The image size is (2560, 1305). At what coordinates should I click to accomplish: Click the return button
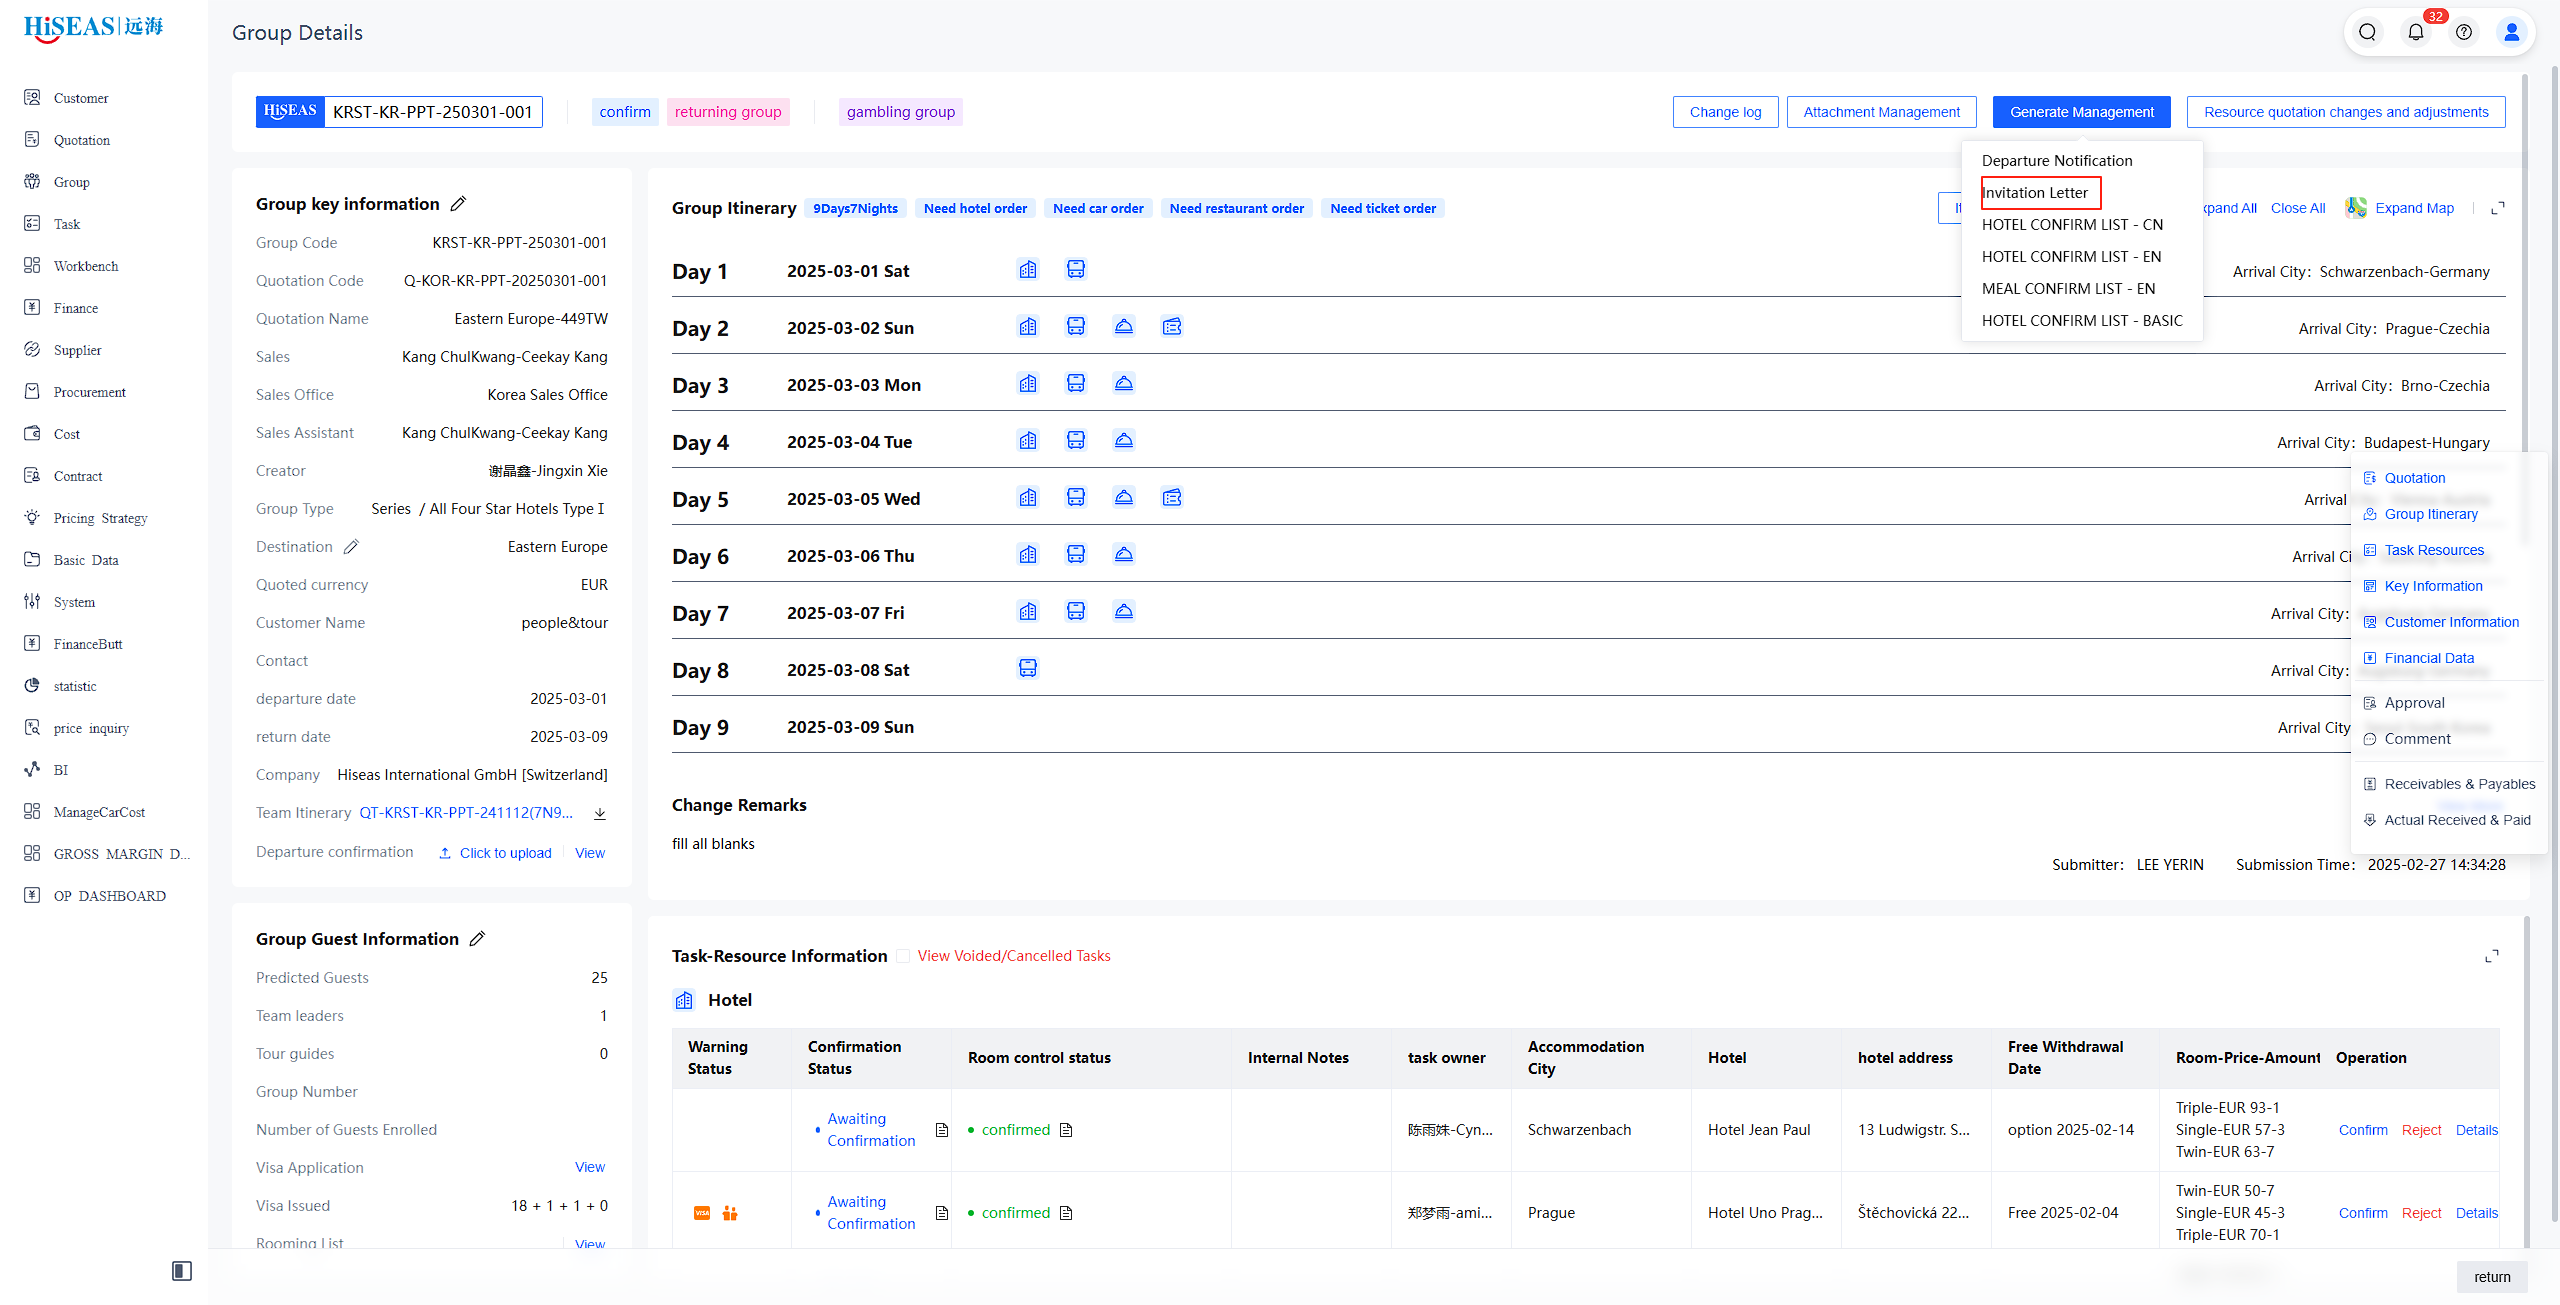click(x=2492, y=1277)
